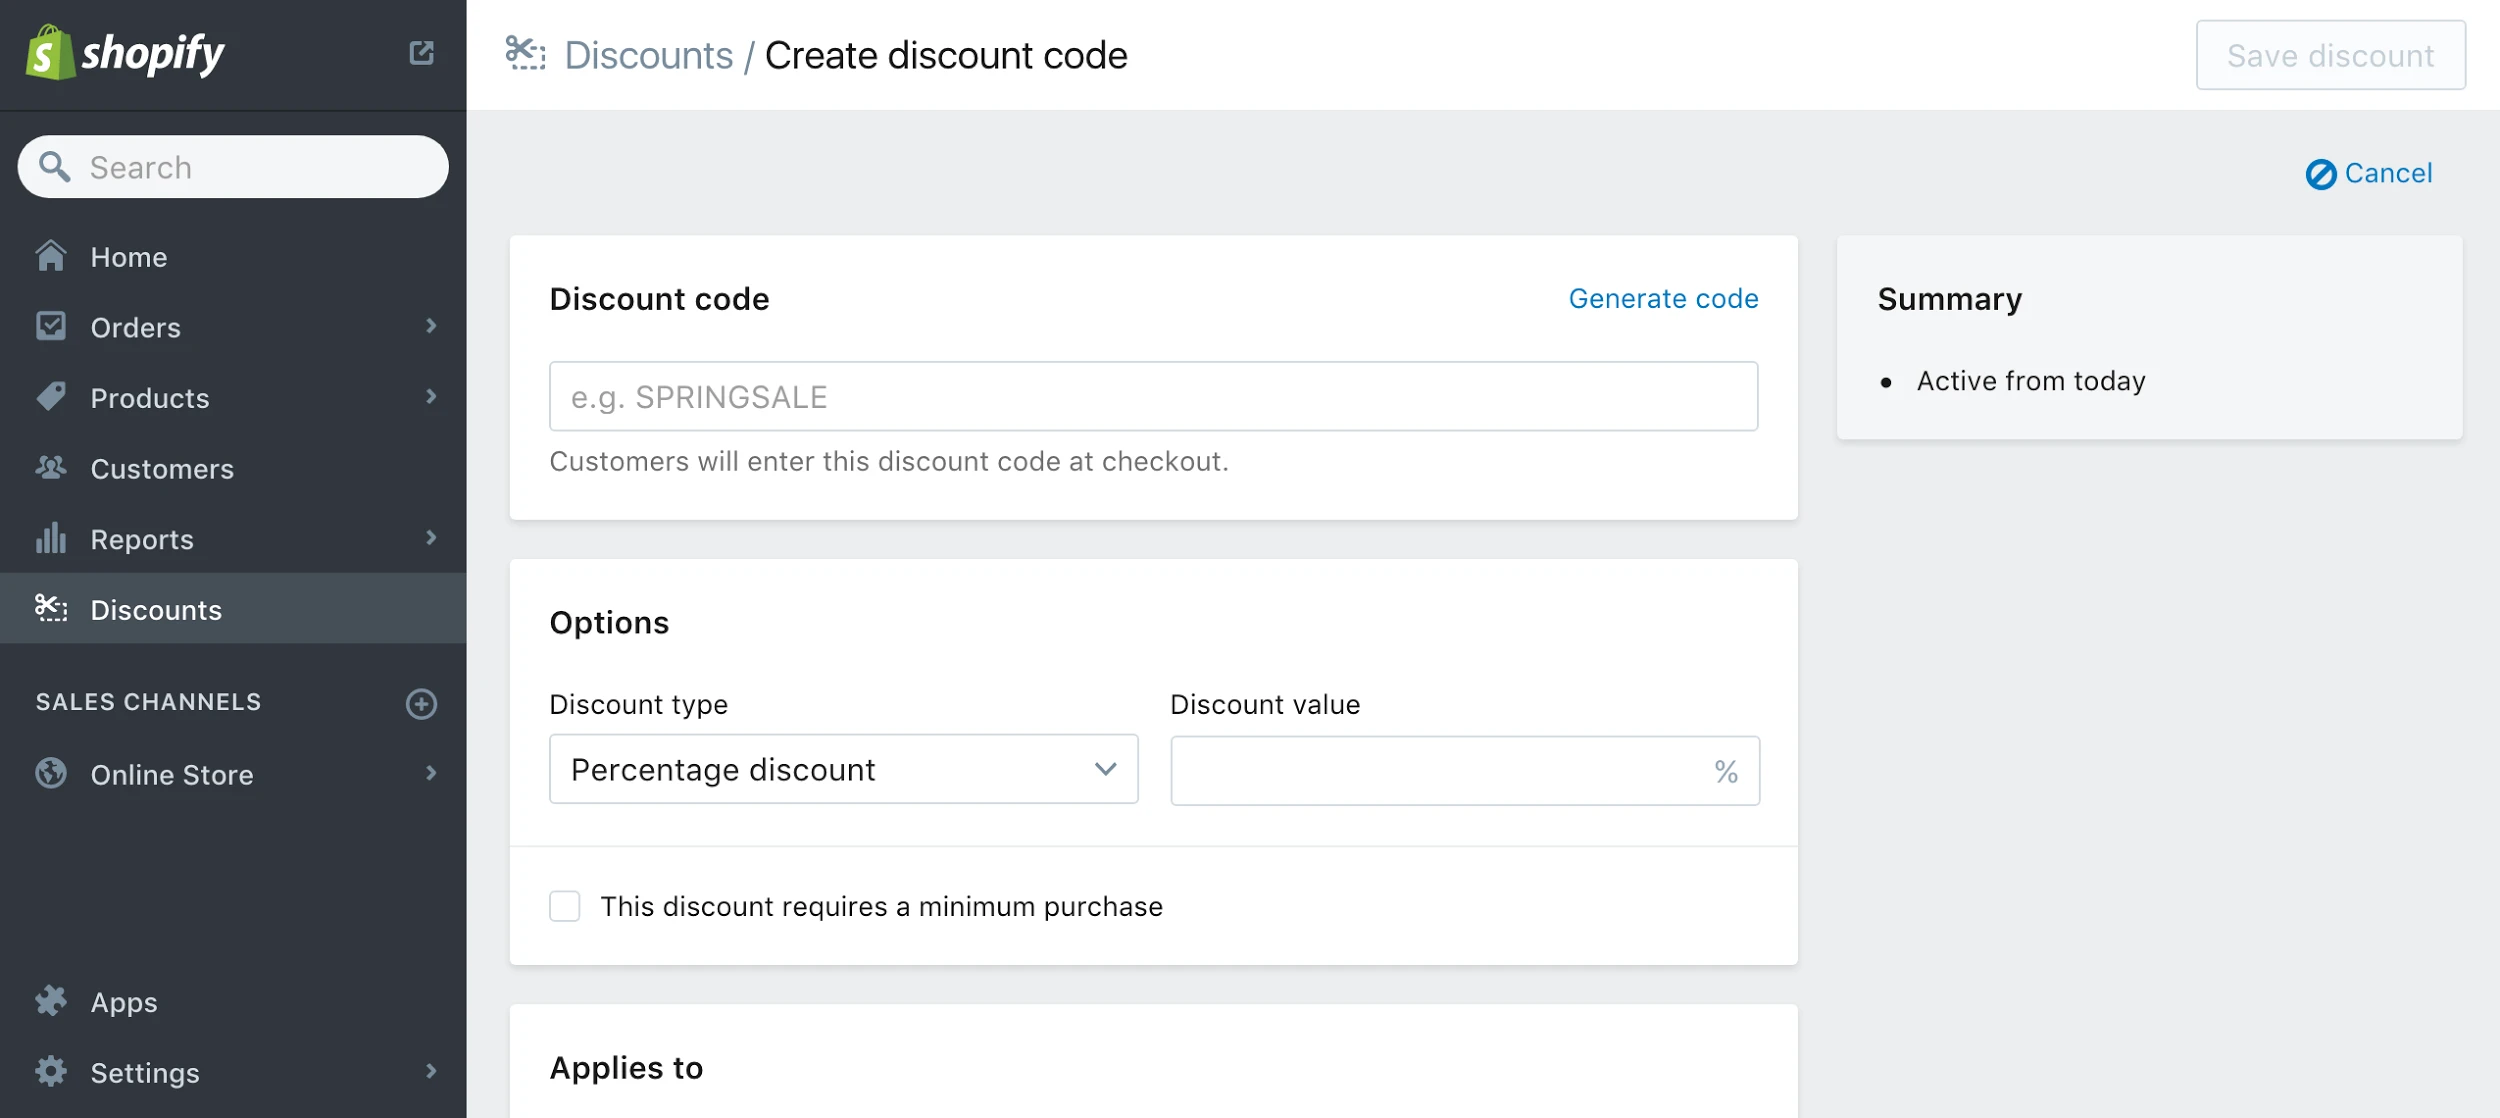Open Reports in the sidebar menu
The image size is (2500, 1118).
click(x=142, y=539)
